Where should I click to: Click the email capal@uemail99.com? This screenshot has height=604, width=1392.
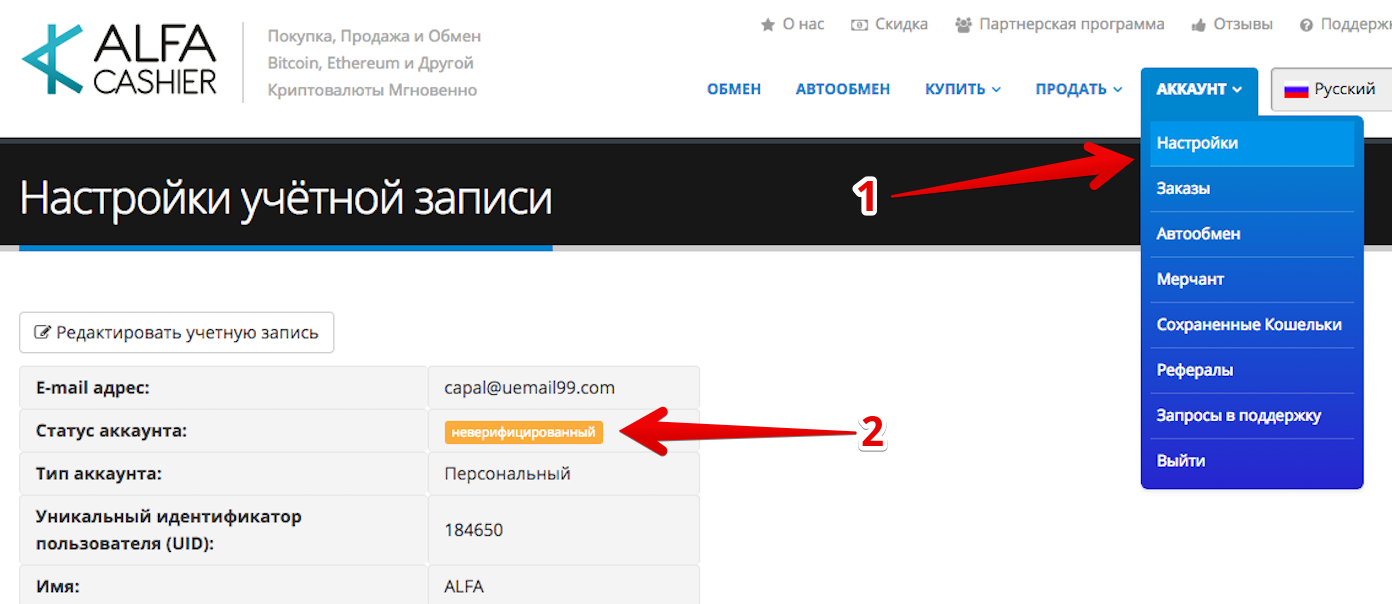coord(529,387)
